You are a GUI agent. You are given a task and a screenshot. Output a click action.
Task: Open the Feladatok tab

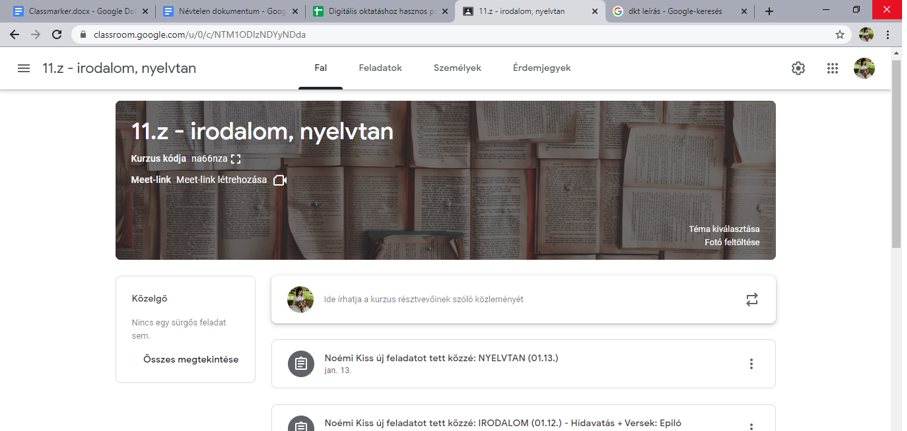tap(380, 68)
